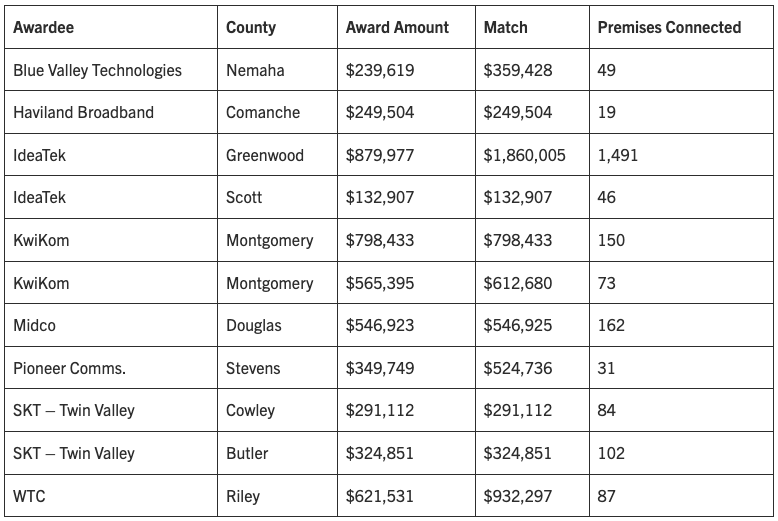
Task: Click the $798,433 award amount cell
Action: tap(380, 241)
